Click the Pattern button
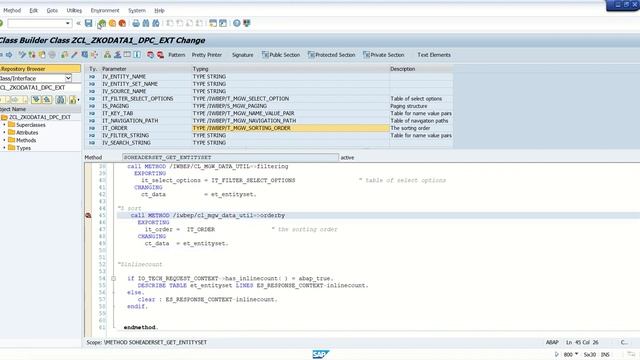The image size is (640, 360). click(177, 55)
